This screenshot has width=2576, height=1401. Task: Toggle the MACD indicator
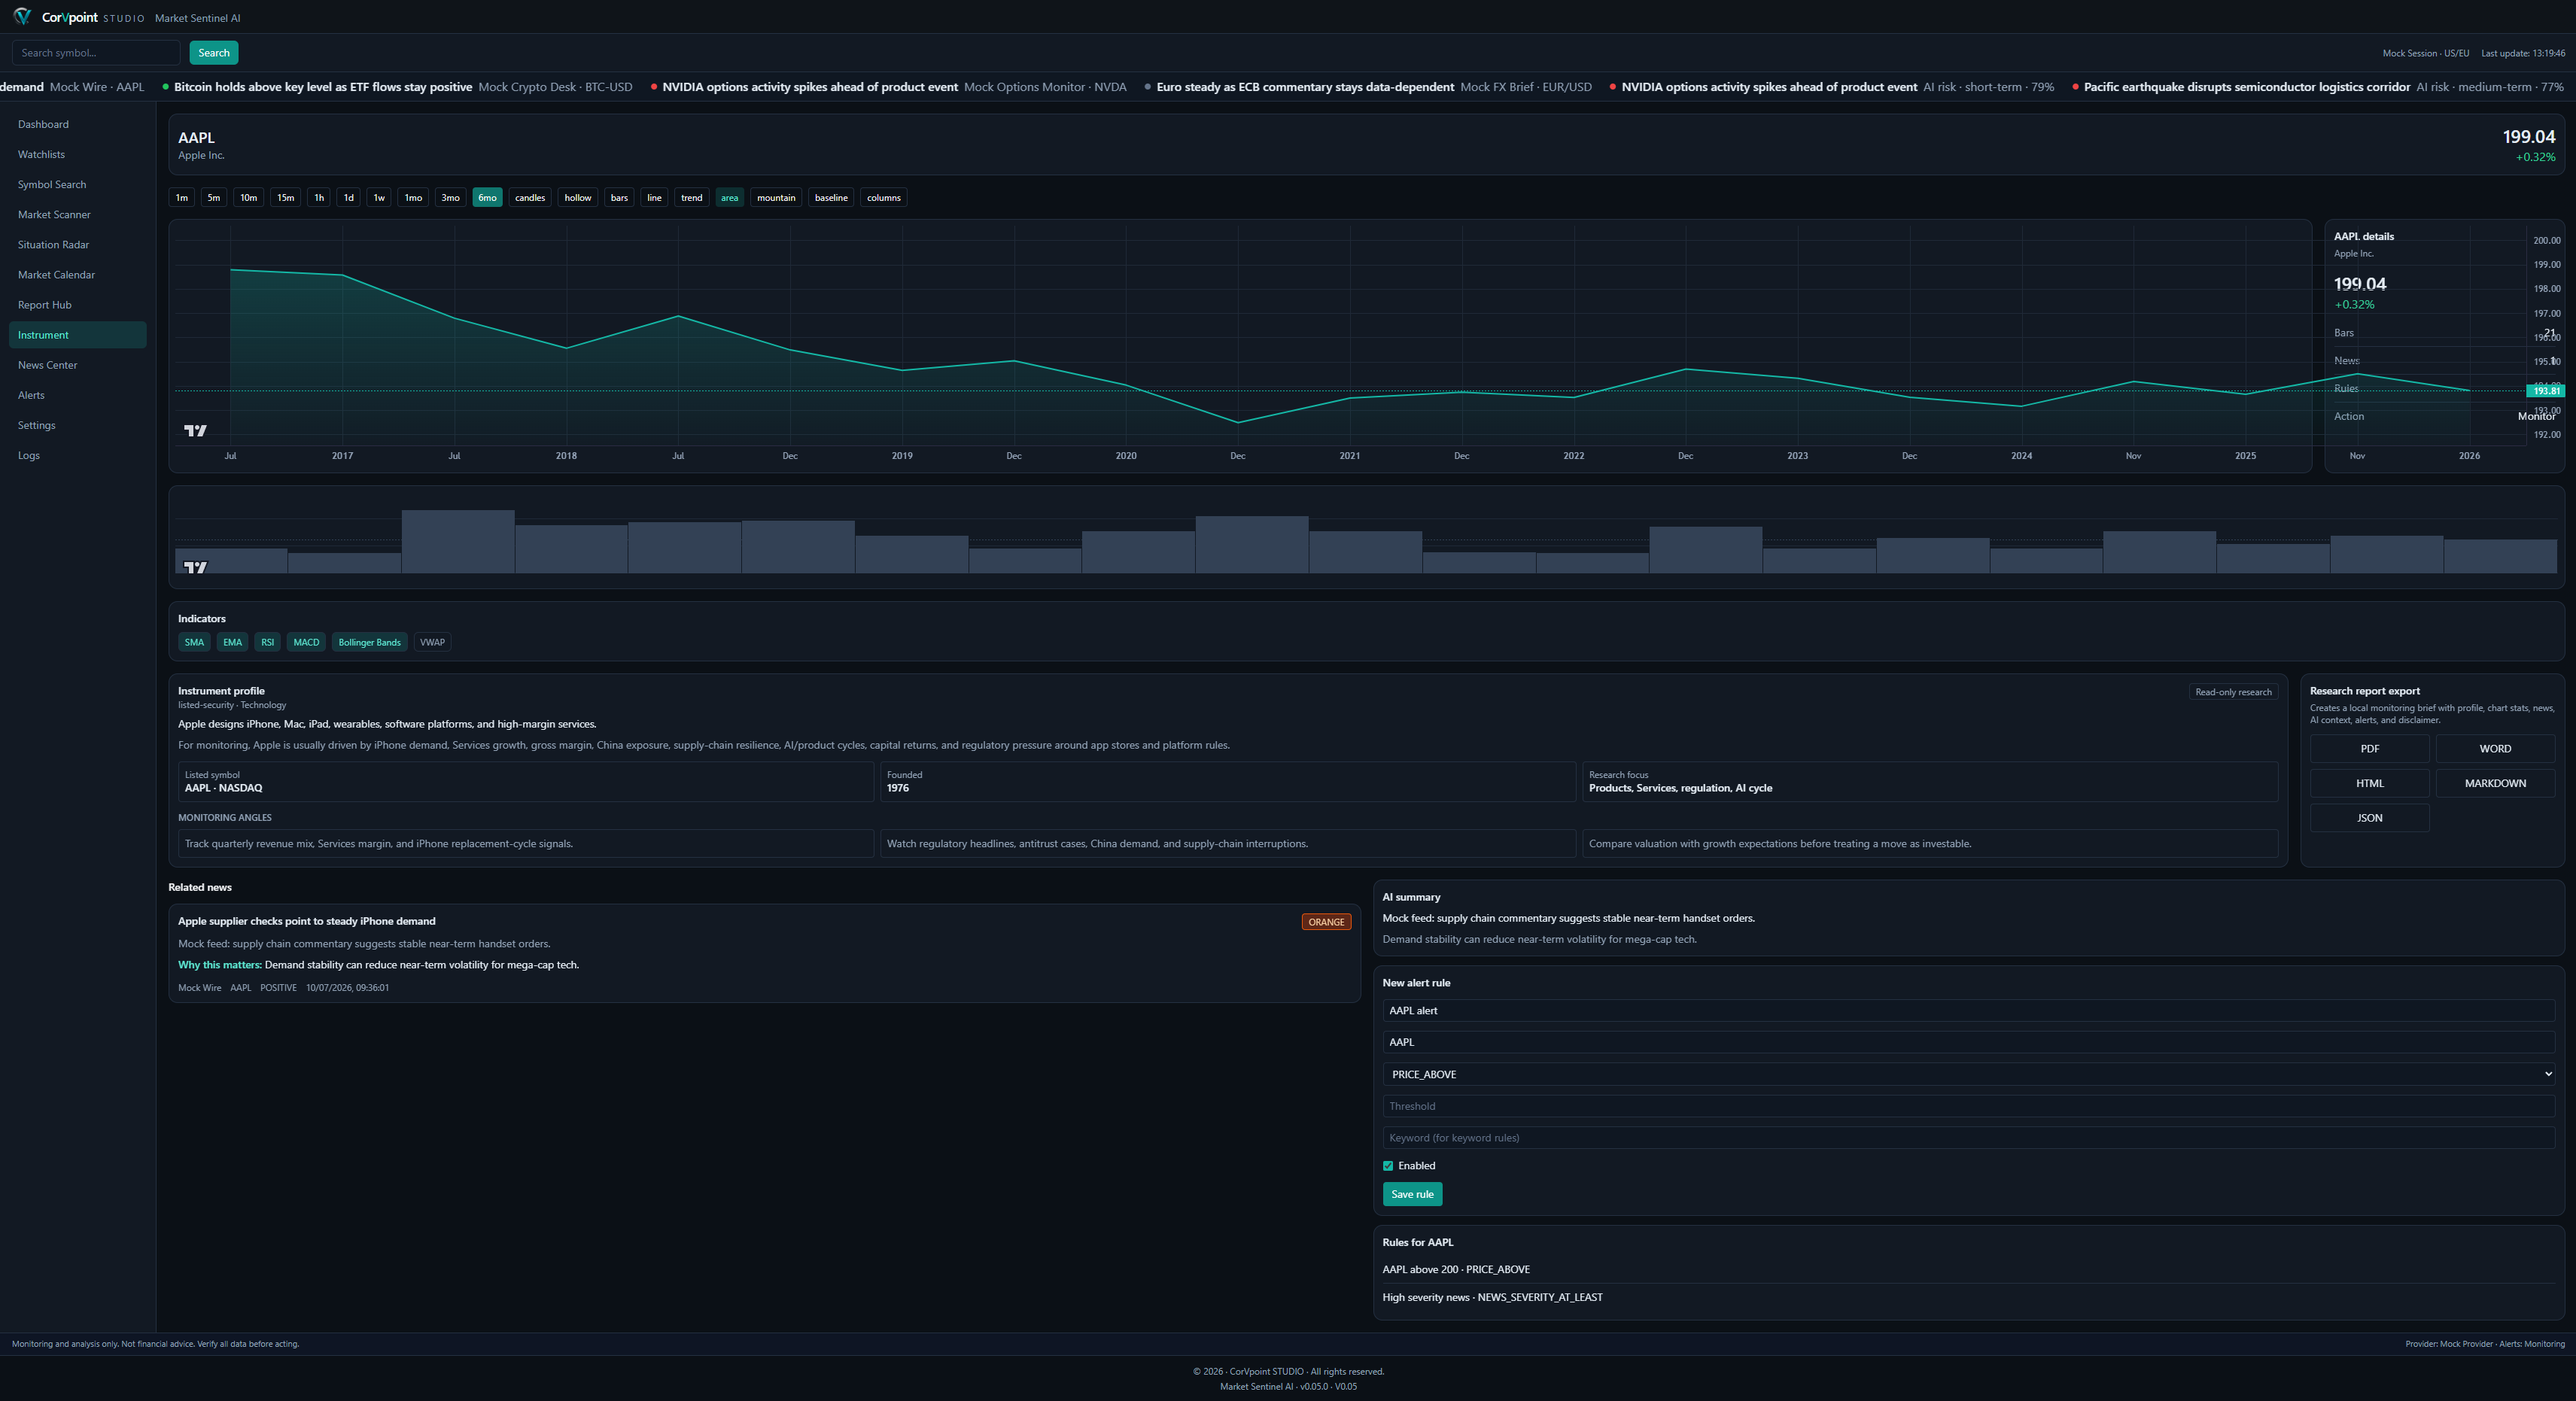(x=306, y=642)
